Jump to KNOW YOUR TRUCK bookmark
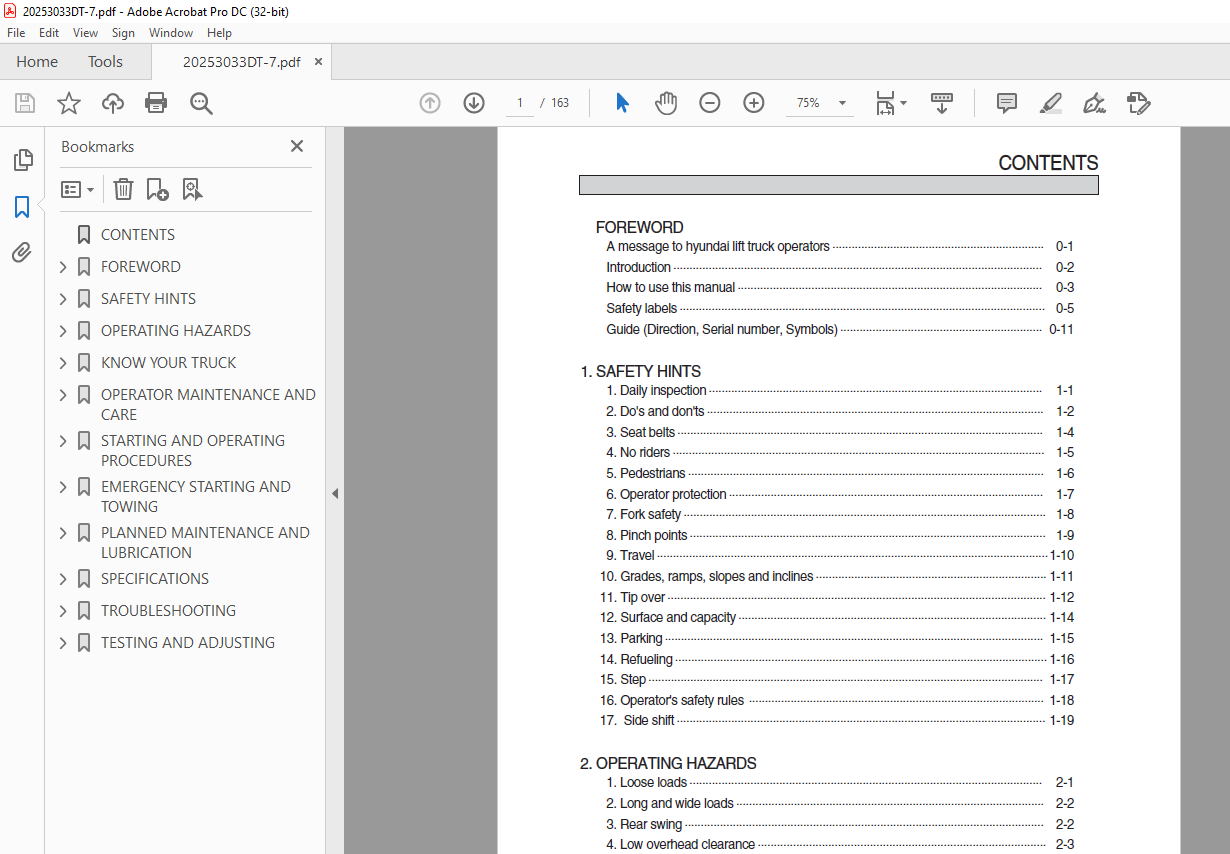The width and height of the screenshot is (1230, 854). (x=168, y=363)
